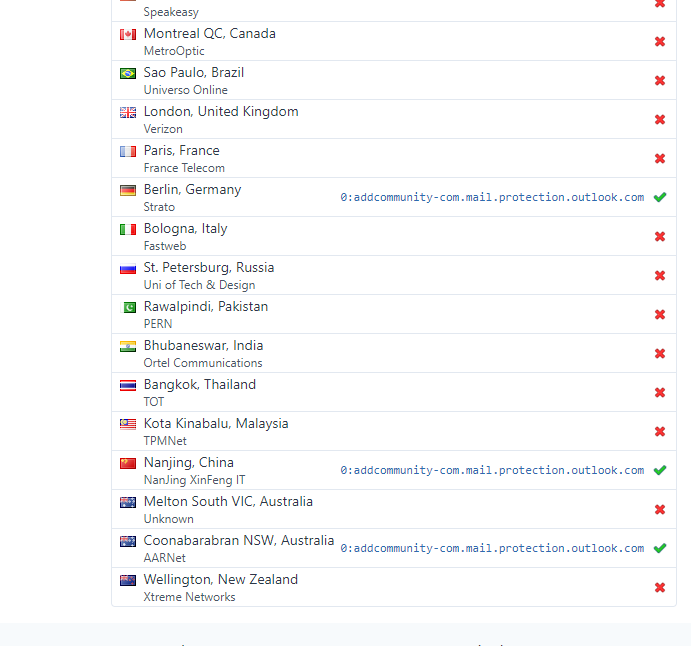Screen dimensions: 691x646
Task: Click the green checkmark on the Coonabarabran row
Action: click(660, 549)
